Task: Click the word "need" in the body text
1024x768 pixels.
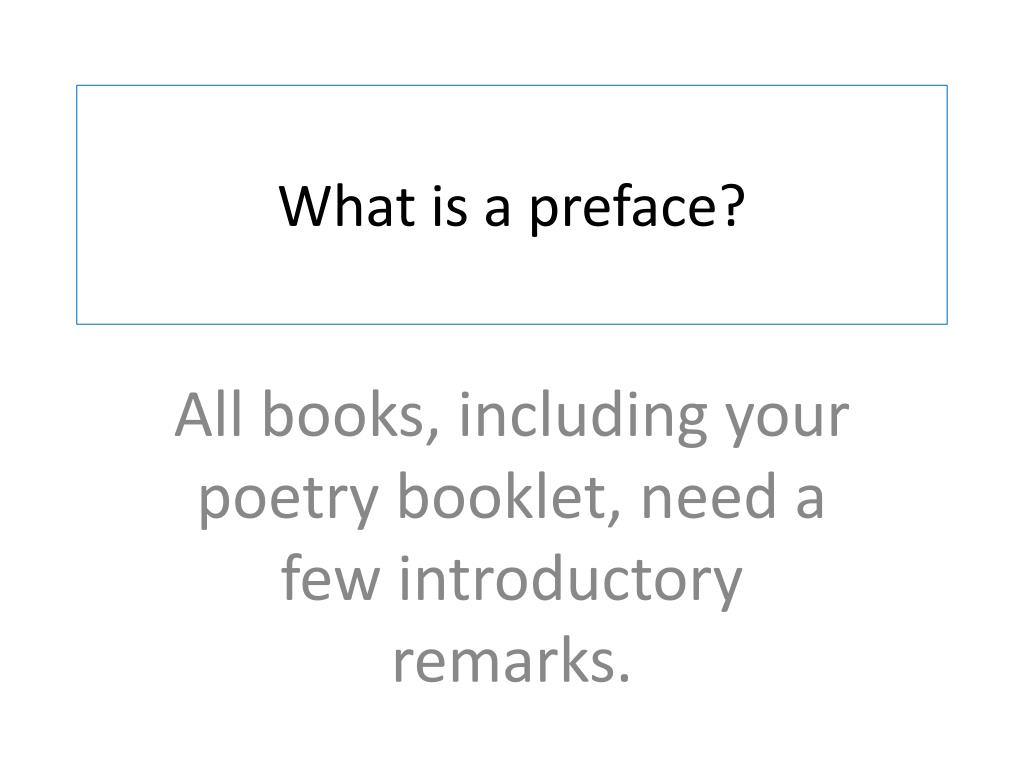Action: click(709, 496)
